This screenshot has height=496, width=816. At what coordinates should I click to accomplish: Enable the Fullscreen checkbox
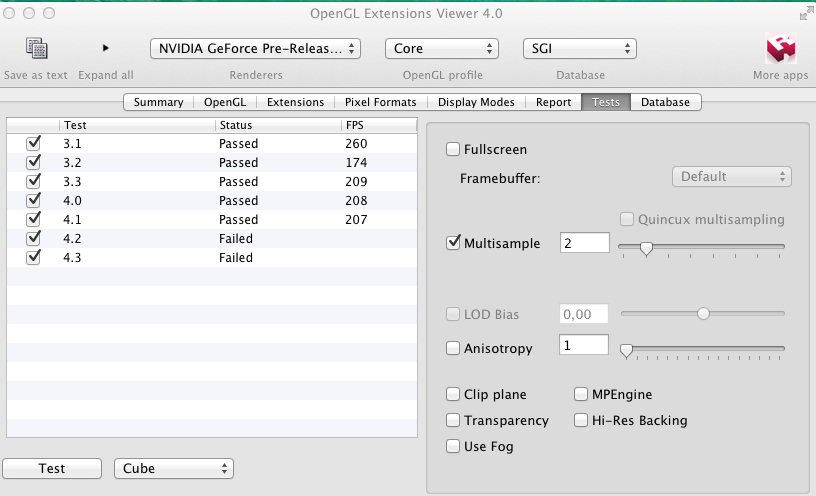click(x=453, y=149)
